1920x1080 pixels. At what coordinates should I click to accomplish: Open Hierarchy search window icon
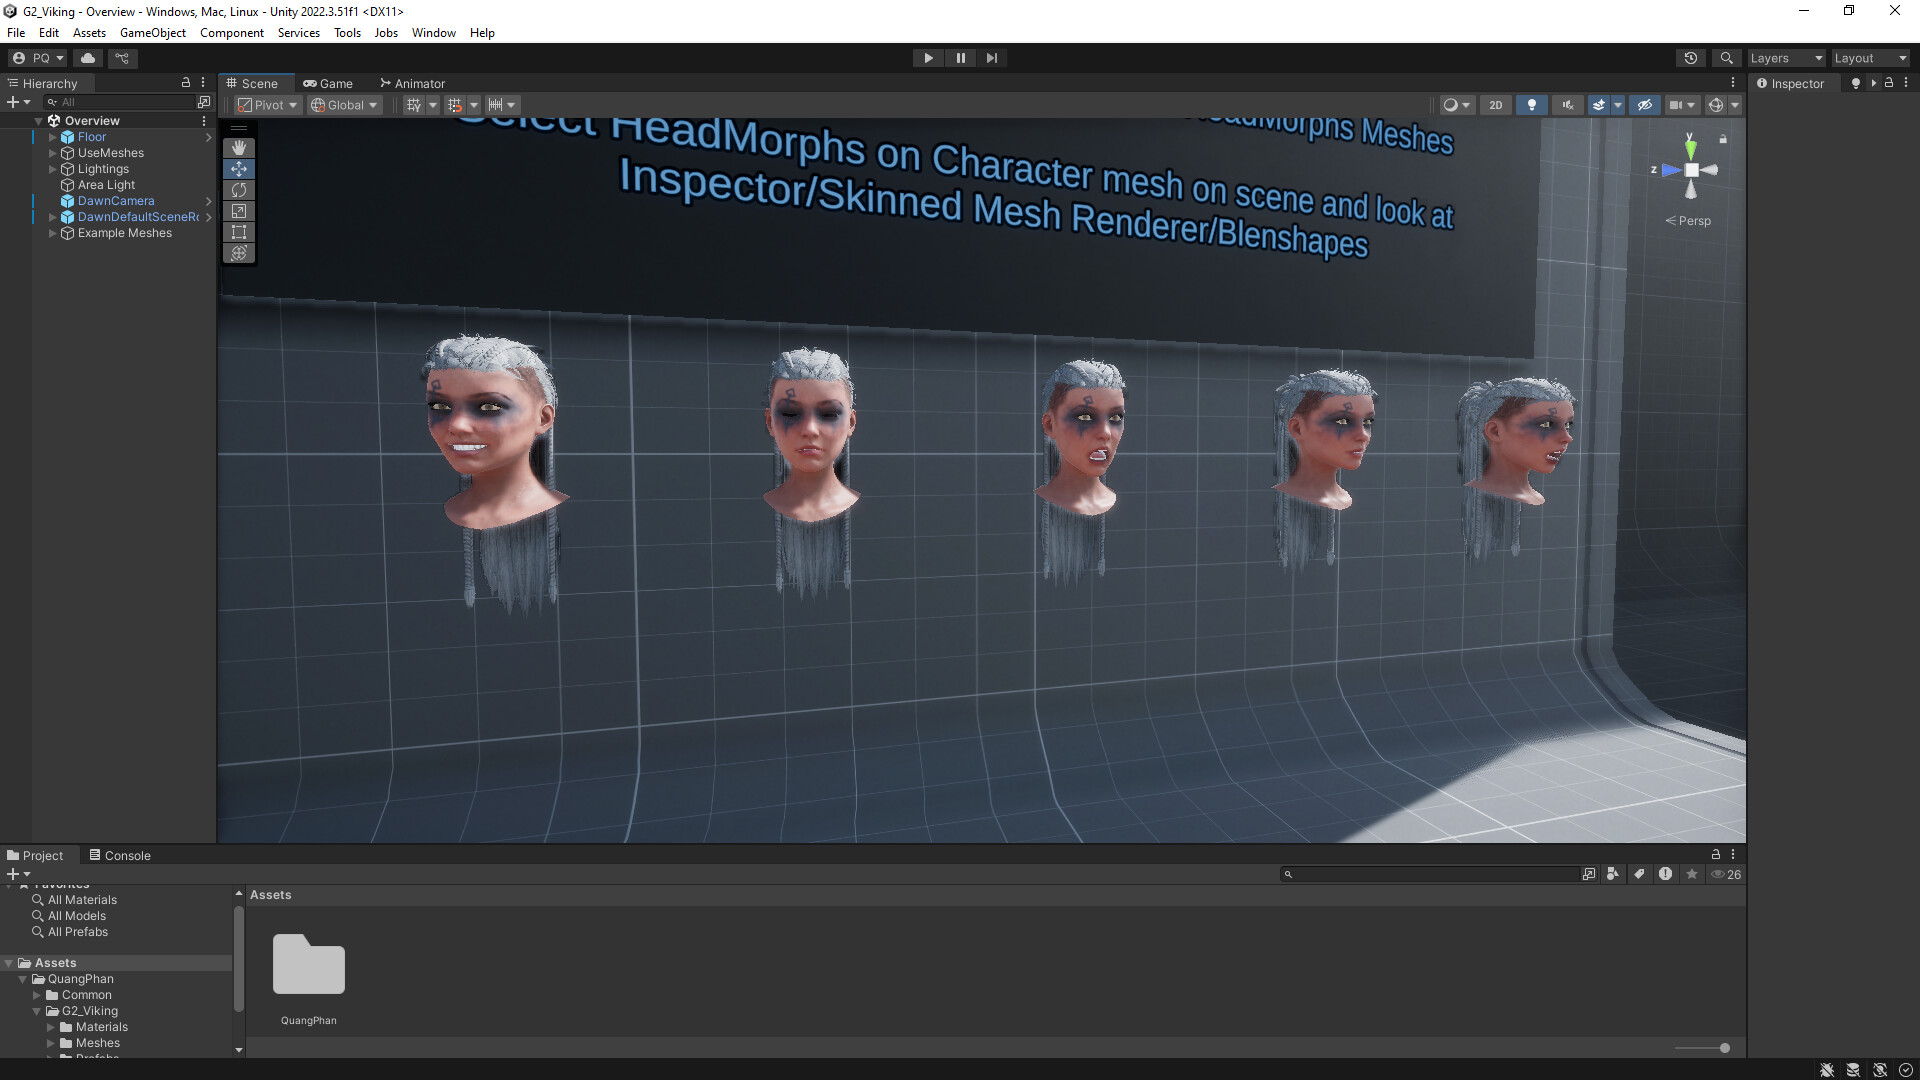[204, 102]
